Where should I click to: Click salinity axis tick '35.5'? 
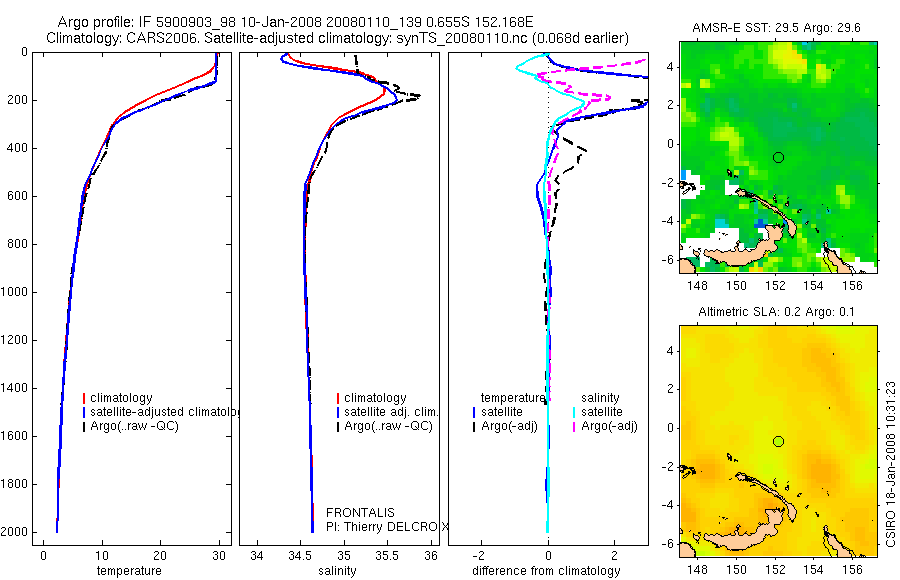[387, 556]
